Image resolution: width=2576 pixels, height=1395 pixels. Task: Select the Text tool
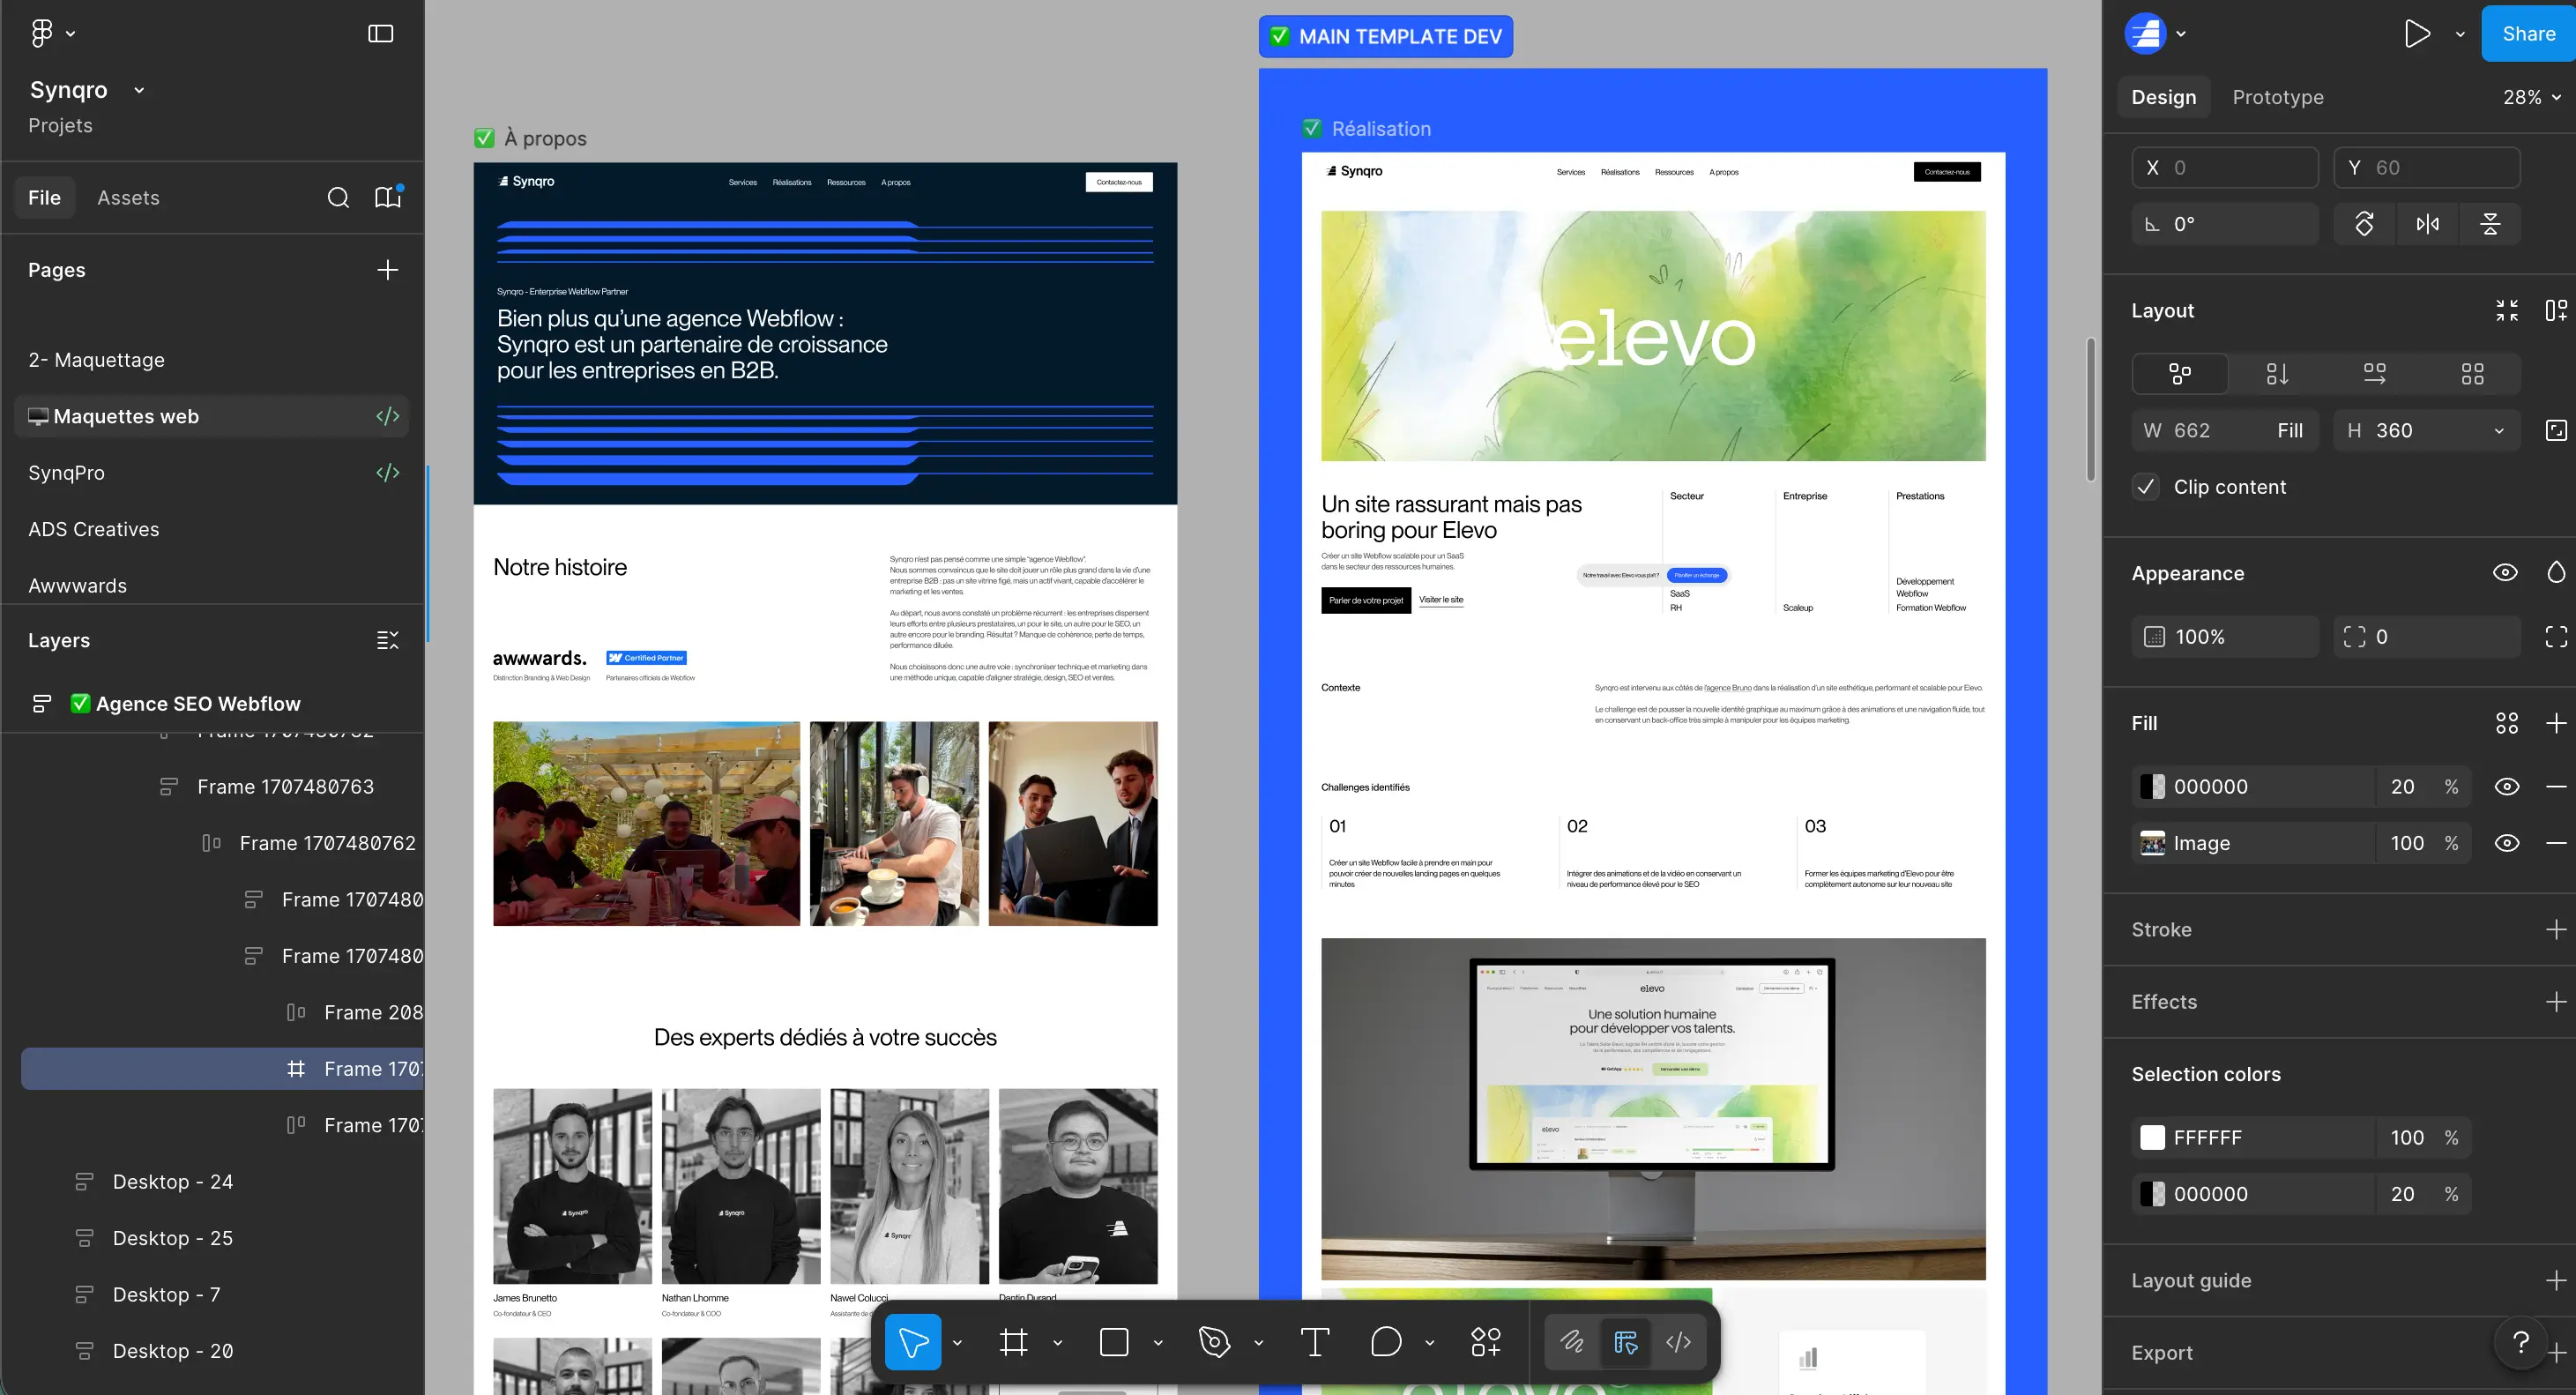click(x=1314, y=1342)
